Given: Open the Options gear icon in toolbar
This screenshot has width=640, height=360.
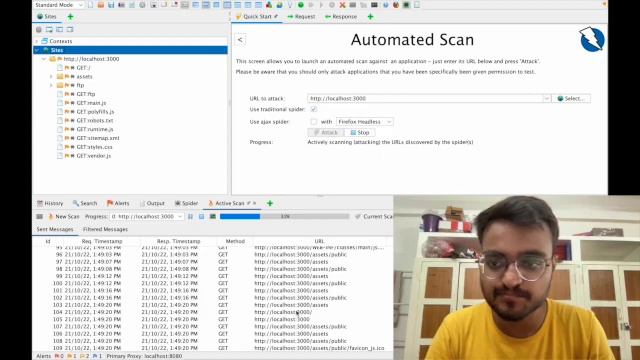Looking at the screenshot, I should pos(142,5).
